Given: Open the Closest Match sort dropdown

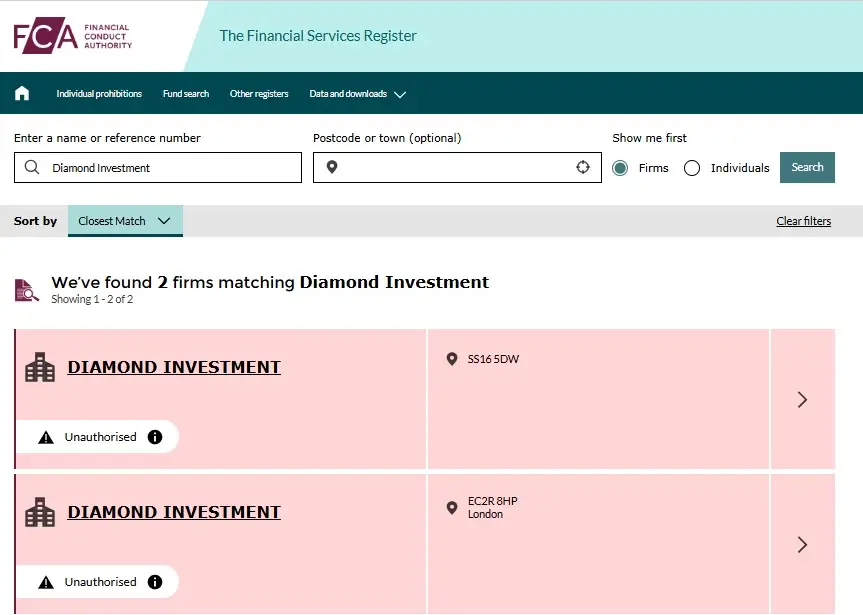Looking at the screenshot, I should coord(124,221).
